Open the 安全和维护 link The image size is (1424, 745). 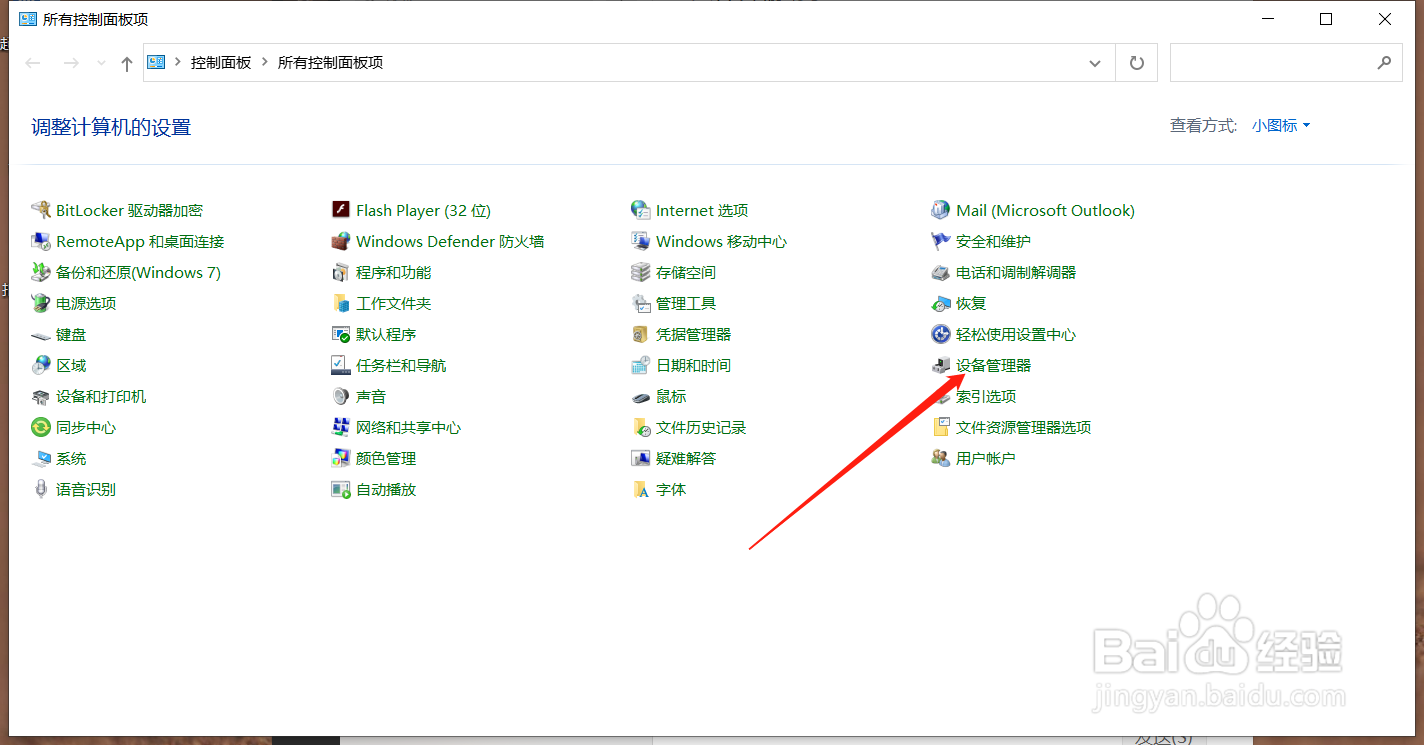coord(993,241)
